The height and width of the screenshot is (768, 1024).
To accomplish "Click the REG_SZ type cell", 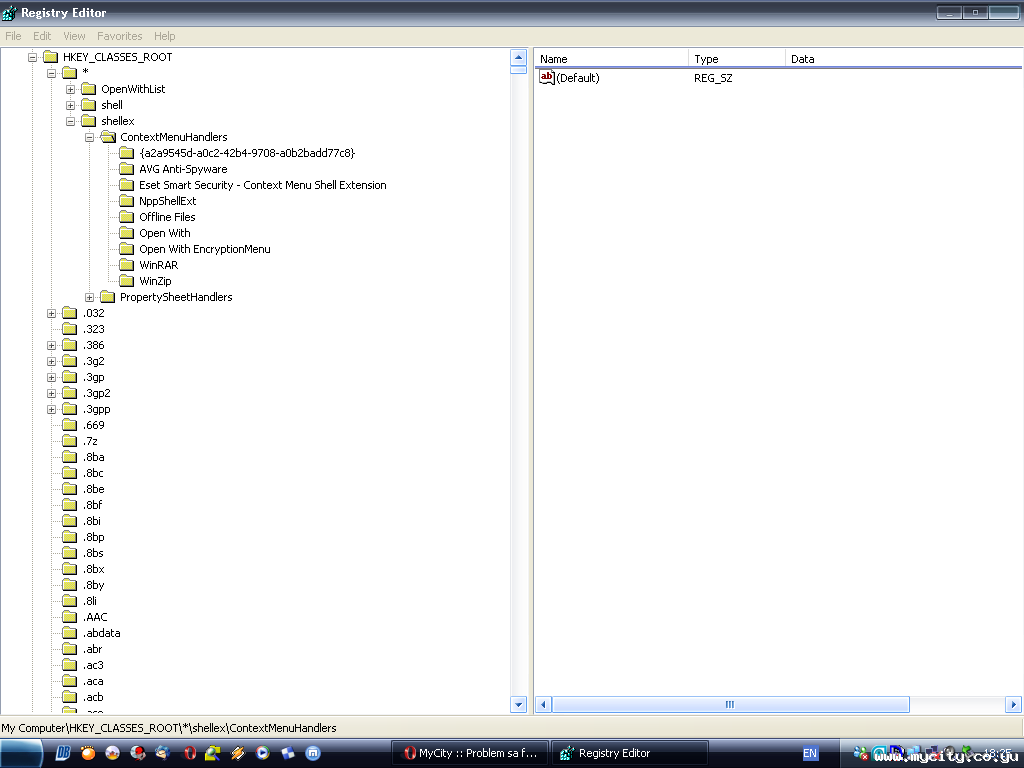I will [713, 78].
